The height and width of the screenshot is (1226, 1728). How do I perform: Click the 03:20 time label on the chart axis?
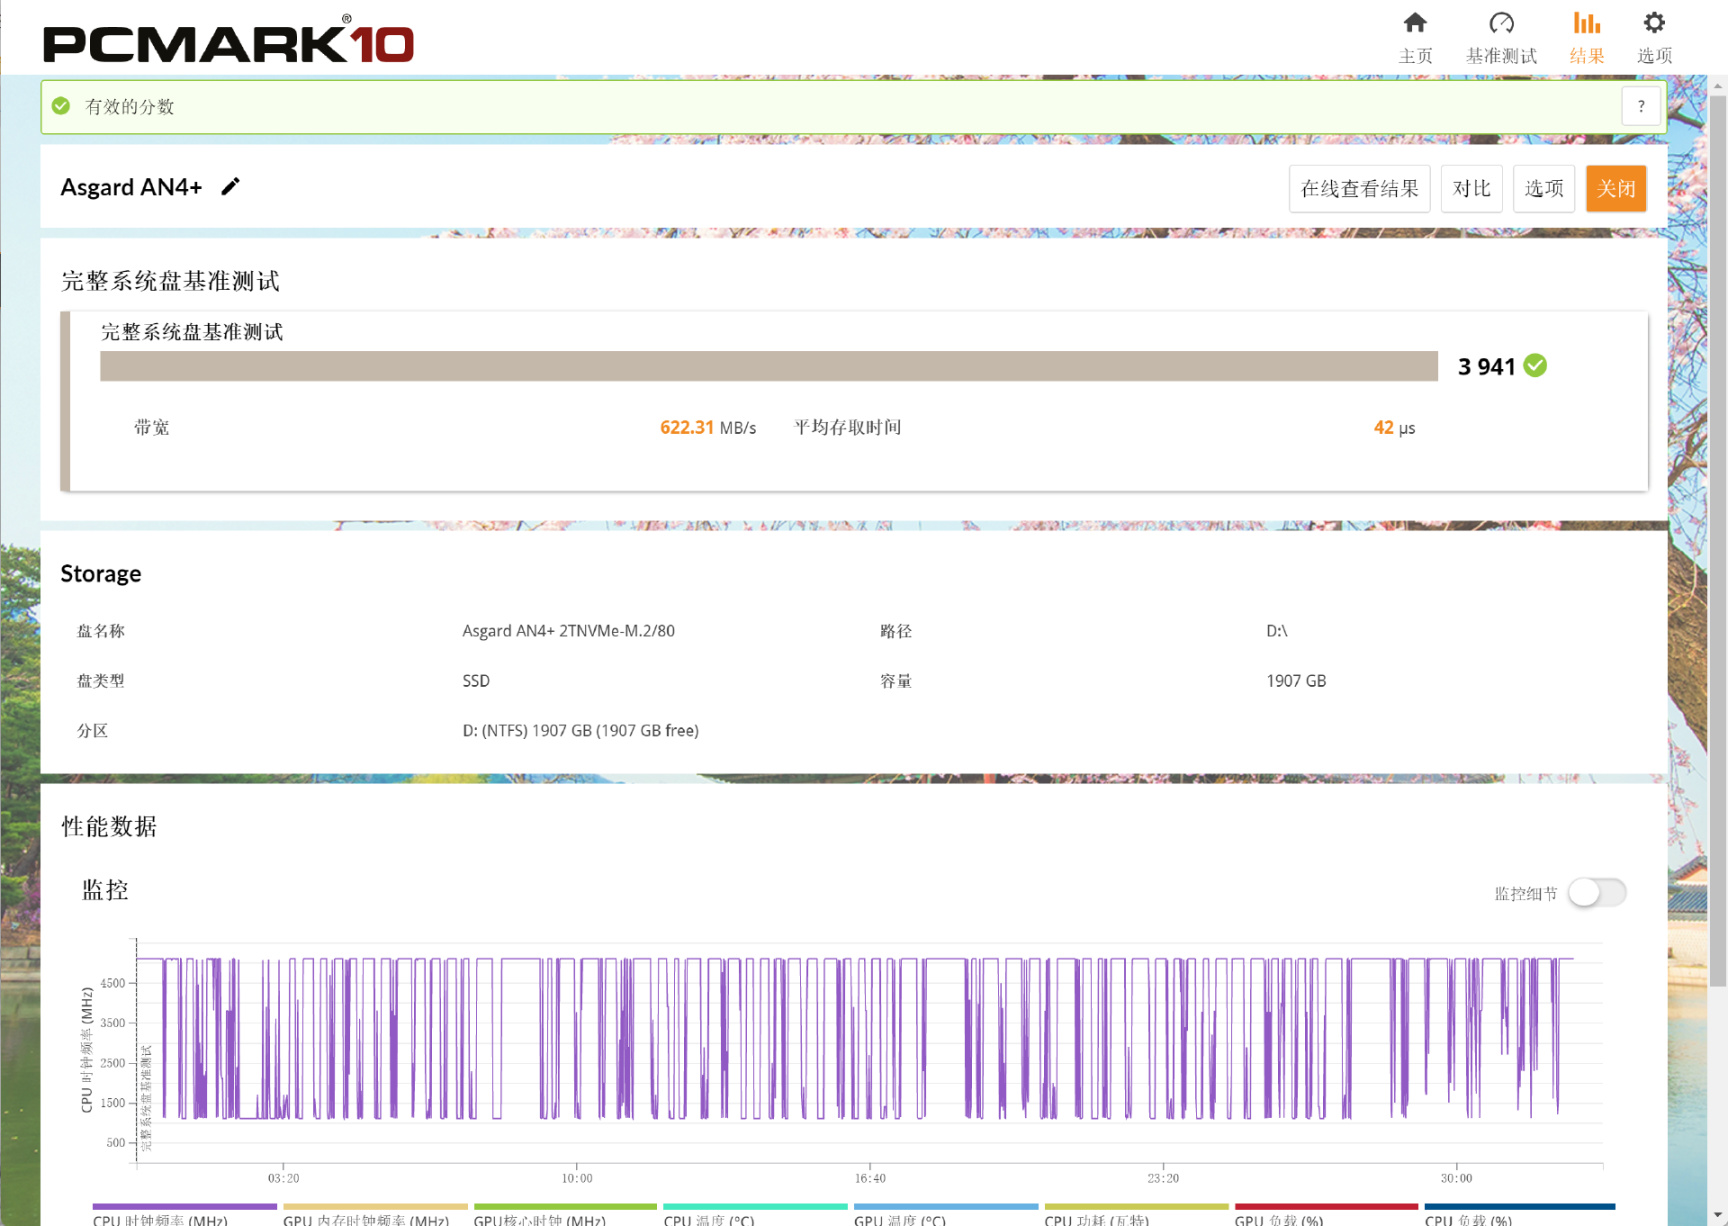coord(283,1179)
